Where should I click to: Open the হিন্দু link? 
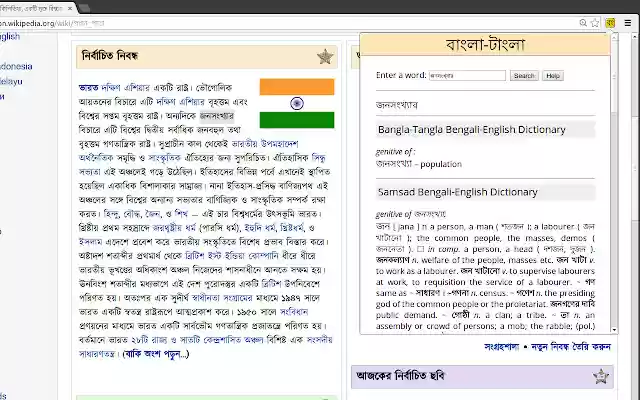pos(111,213)
